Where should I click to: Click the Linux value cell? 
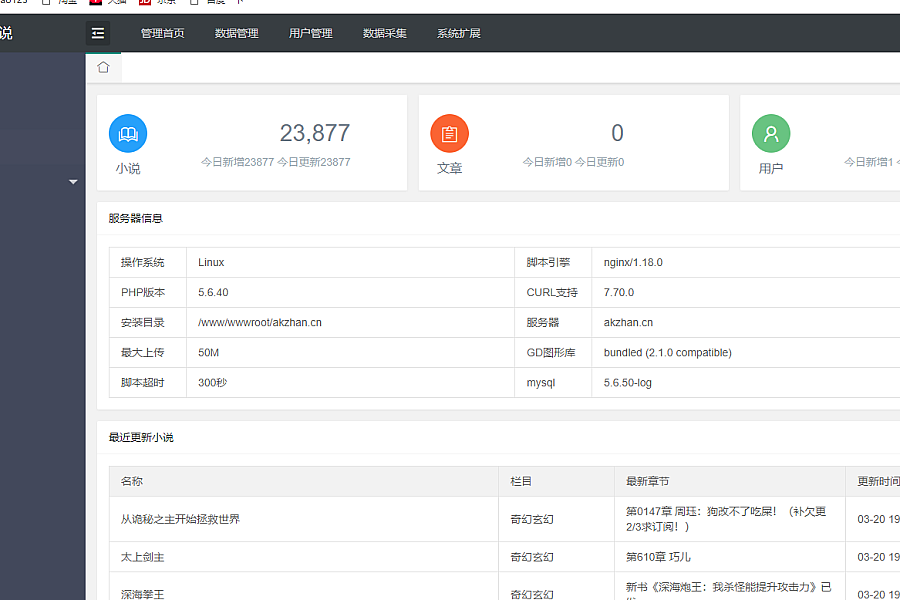(350, 262)
